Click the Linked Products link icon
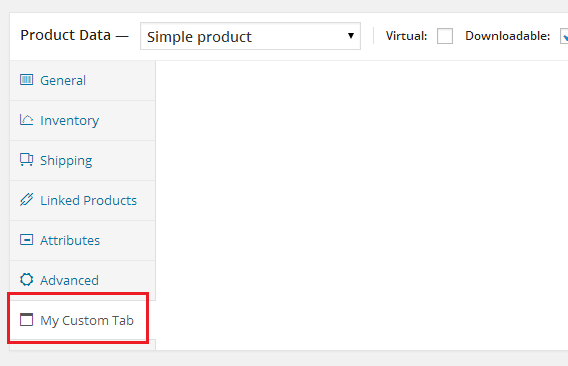This screenshot has width=568, height=366. (x=26, y=200)
